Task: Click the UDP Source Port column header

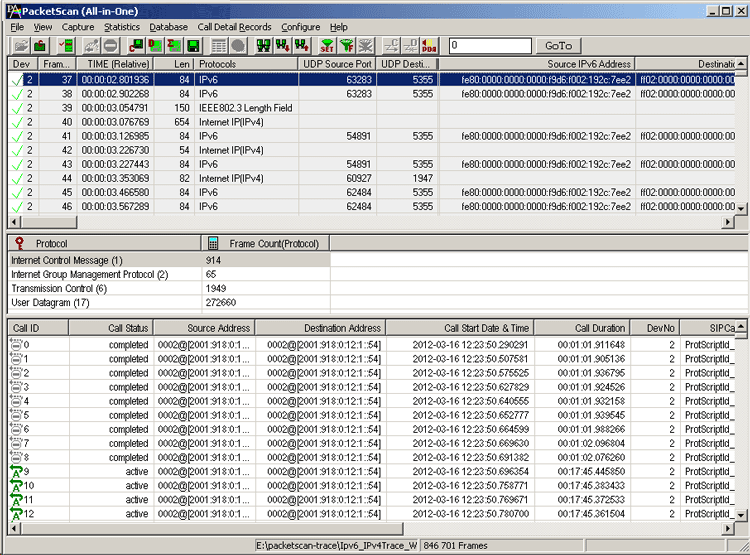Action: (x=338, y=64)
